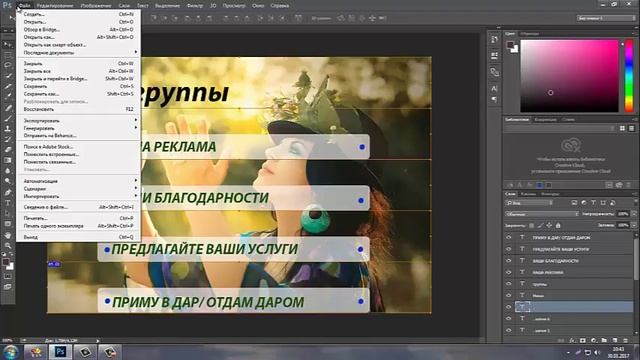Open the blending mode dropdown
Screen dimensions: 640x360
(x=542, y=214)
